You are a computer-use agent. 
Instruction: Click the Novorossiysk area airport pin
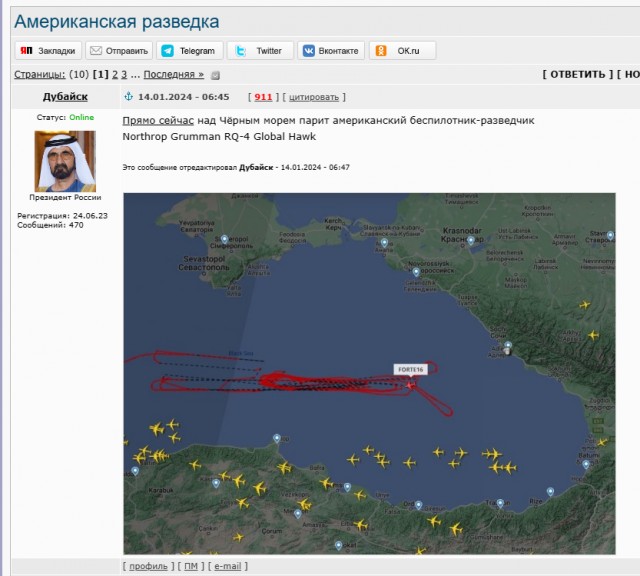416,272
